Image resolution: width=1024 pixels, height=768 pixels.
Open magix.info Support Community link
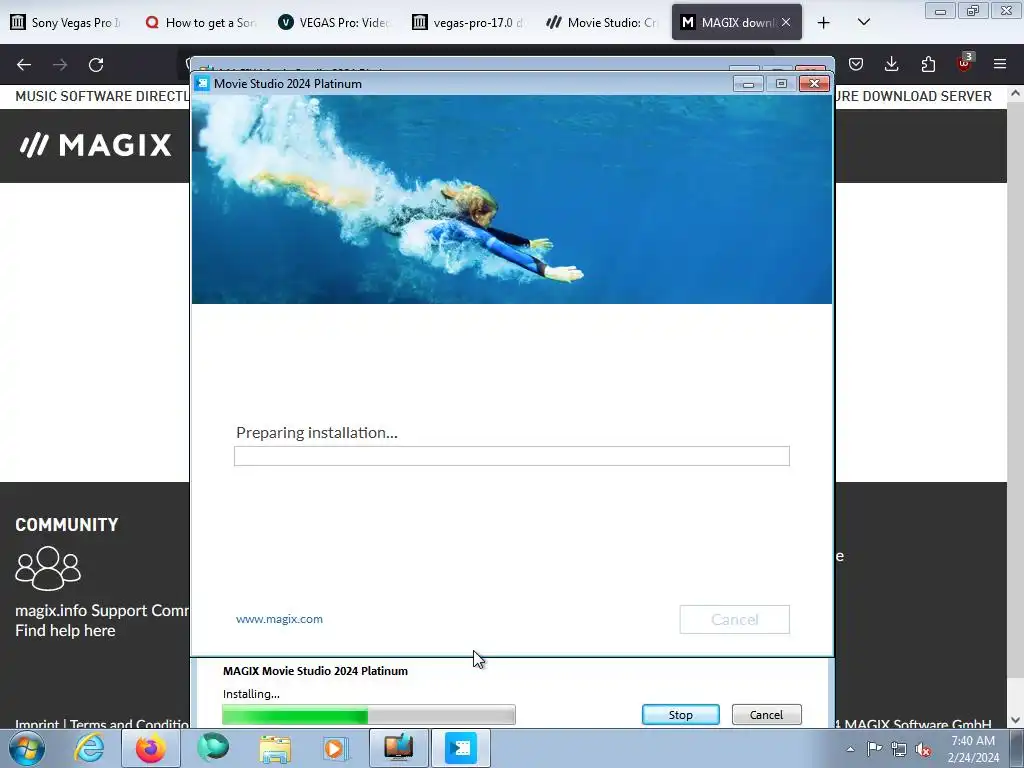pyautogui.click(x=102, y=611)
